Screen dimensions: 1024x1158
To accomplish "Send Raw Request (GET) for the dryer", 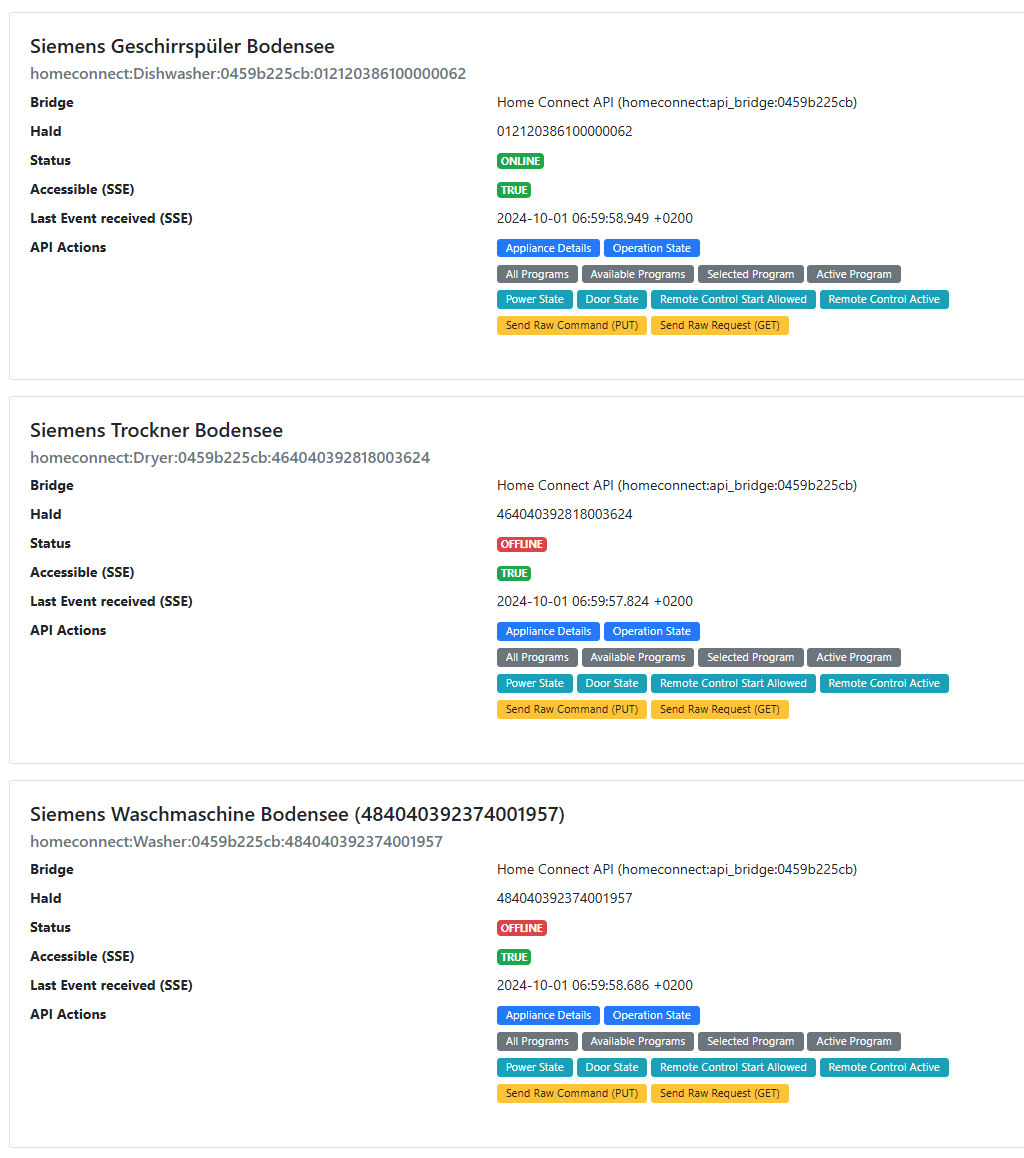I will point(720,709).
